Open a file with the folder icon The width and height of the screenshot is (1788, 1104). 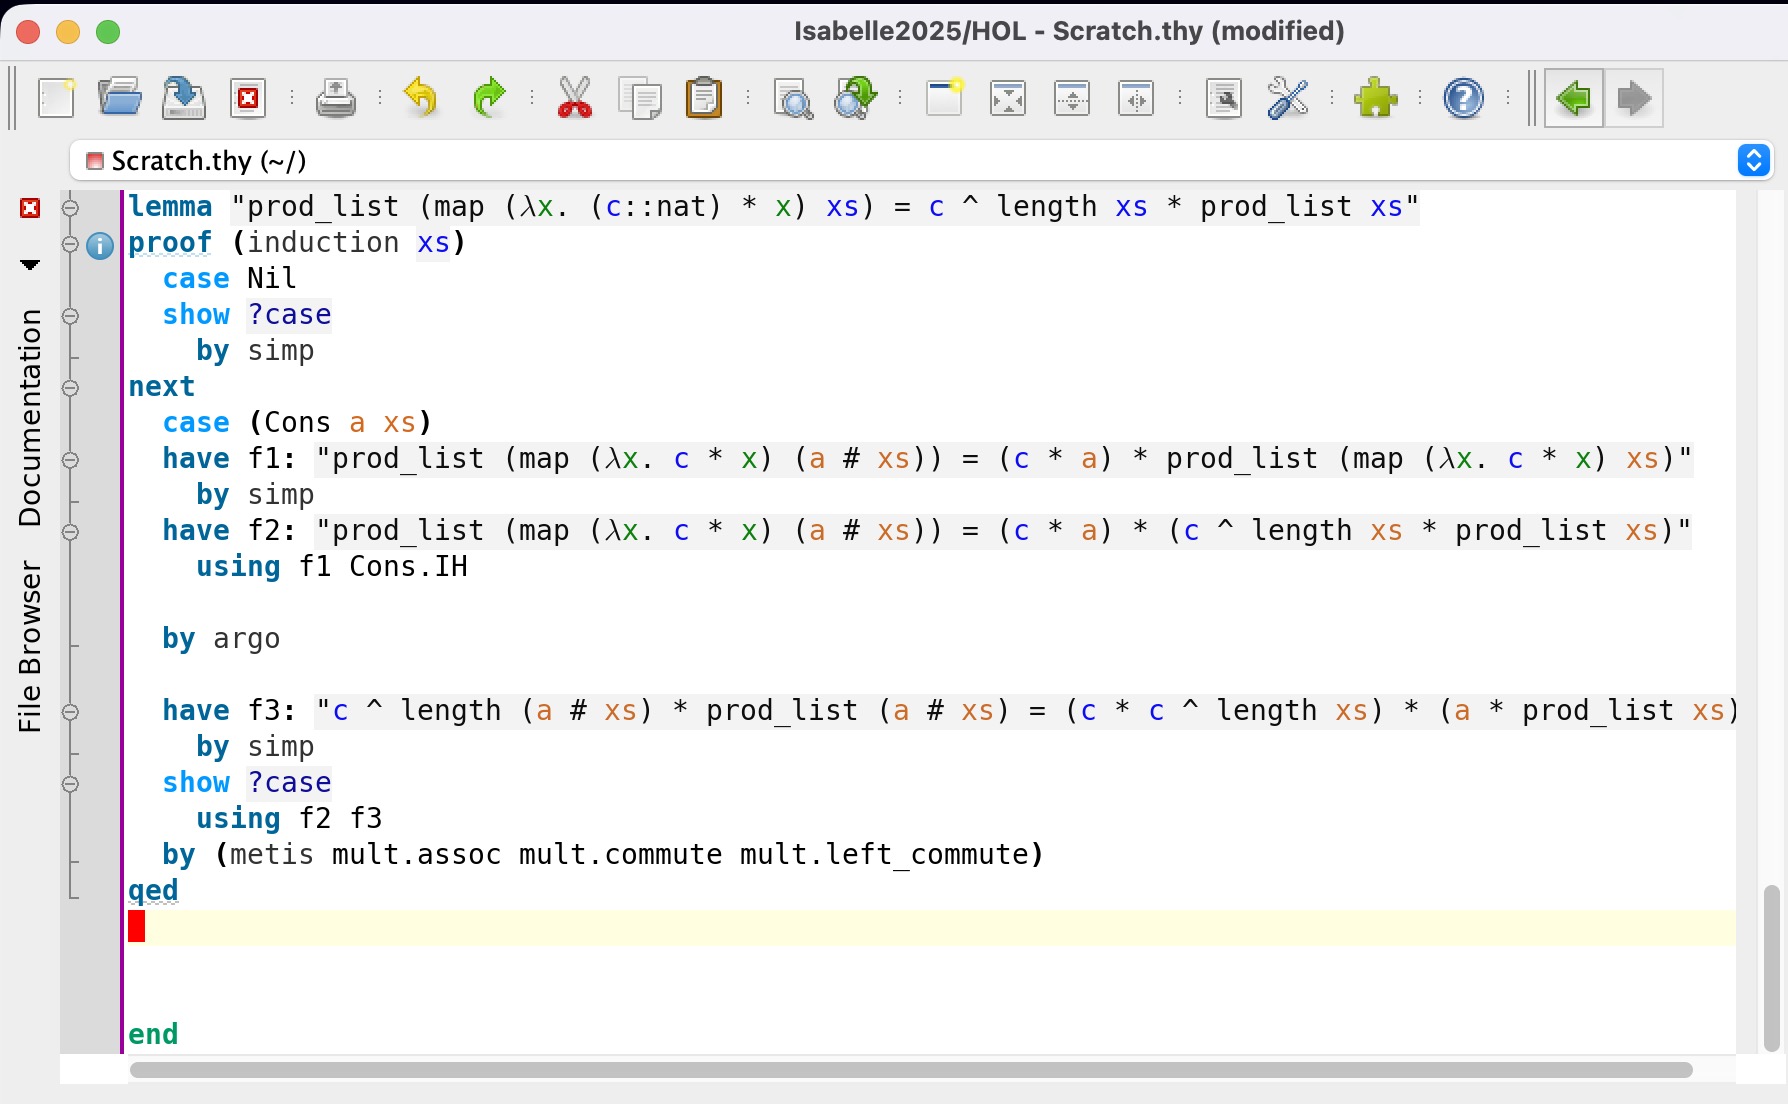(x=120, y=98)
